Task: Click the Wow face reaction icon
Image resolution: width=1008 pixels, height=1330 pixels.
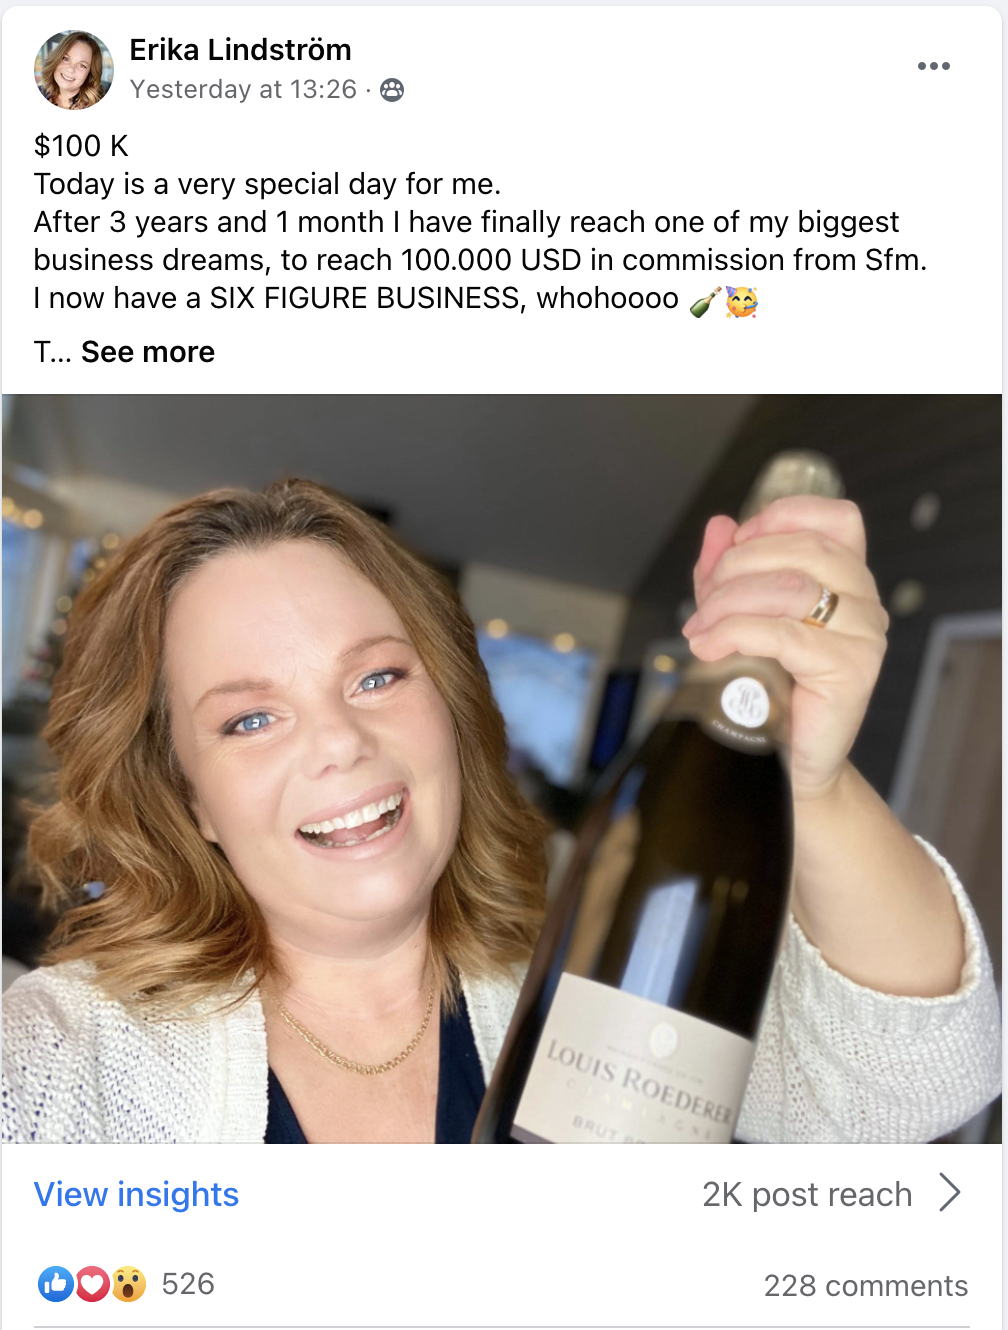Action: pos(128,1284)
